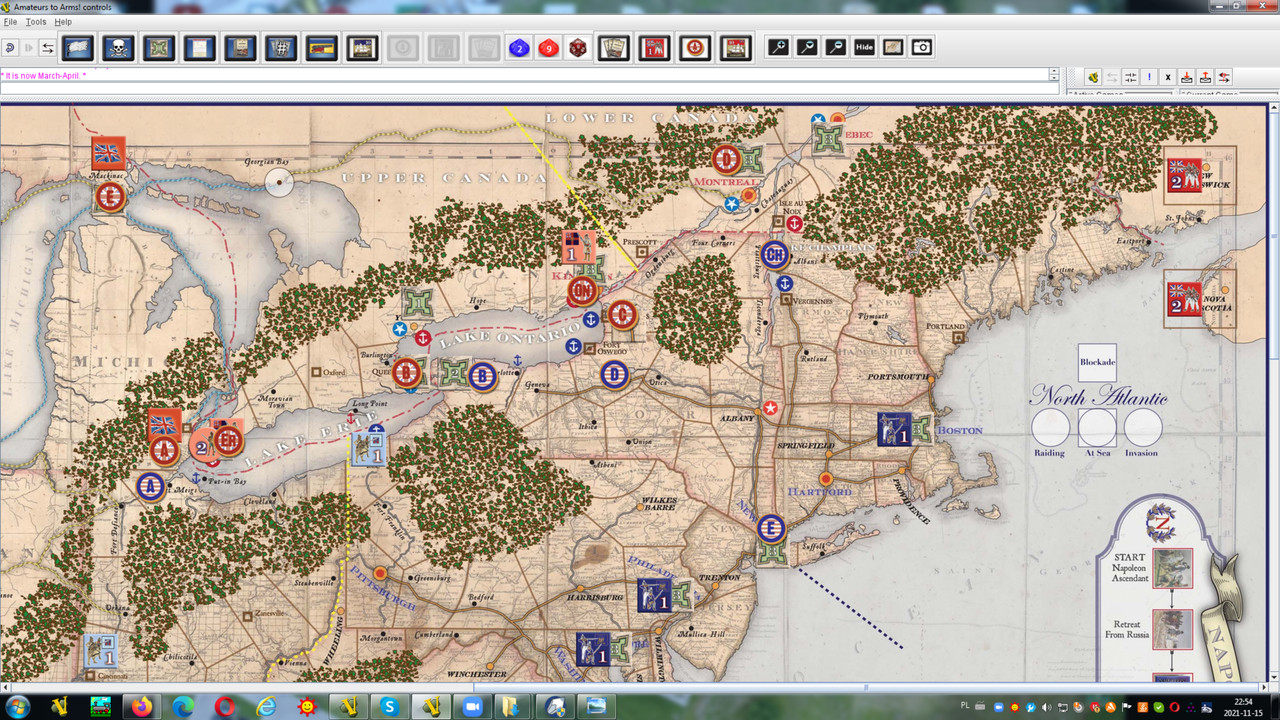The image size is (1280, 720).
Task: Select the Blockade box on the map
Action: [x=1097, y=362]
